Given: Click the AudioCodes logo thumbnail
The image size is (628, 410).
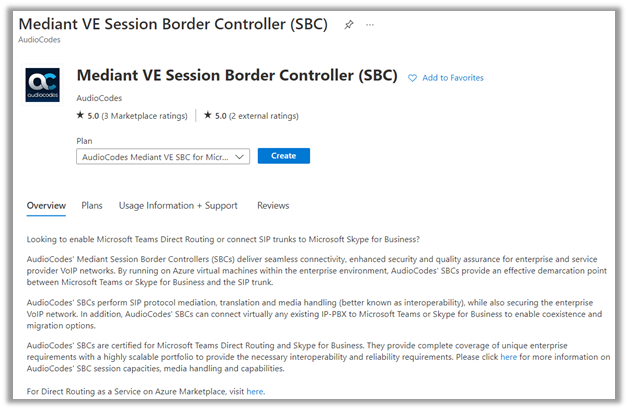Looking at the screenshot, I should point(42,85).
